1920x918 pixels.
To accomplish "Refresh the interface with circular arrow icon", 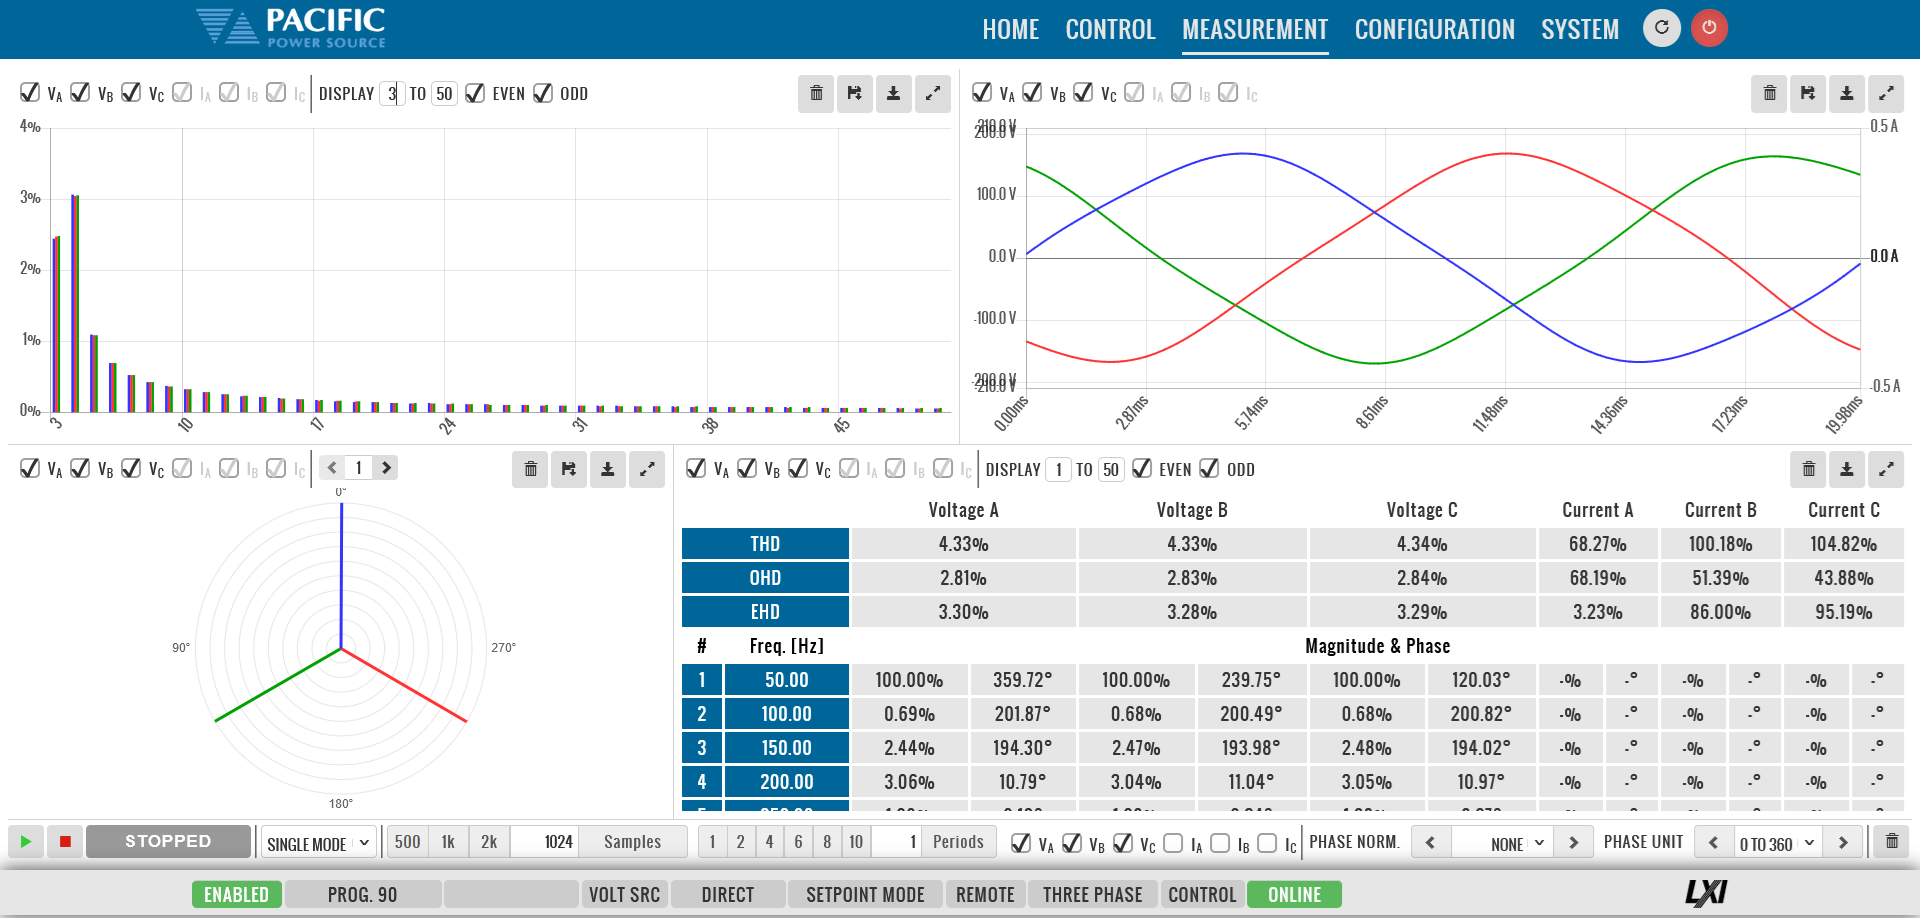I will [1661, 28].
